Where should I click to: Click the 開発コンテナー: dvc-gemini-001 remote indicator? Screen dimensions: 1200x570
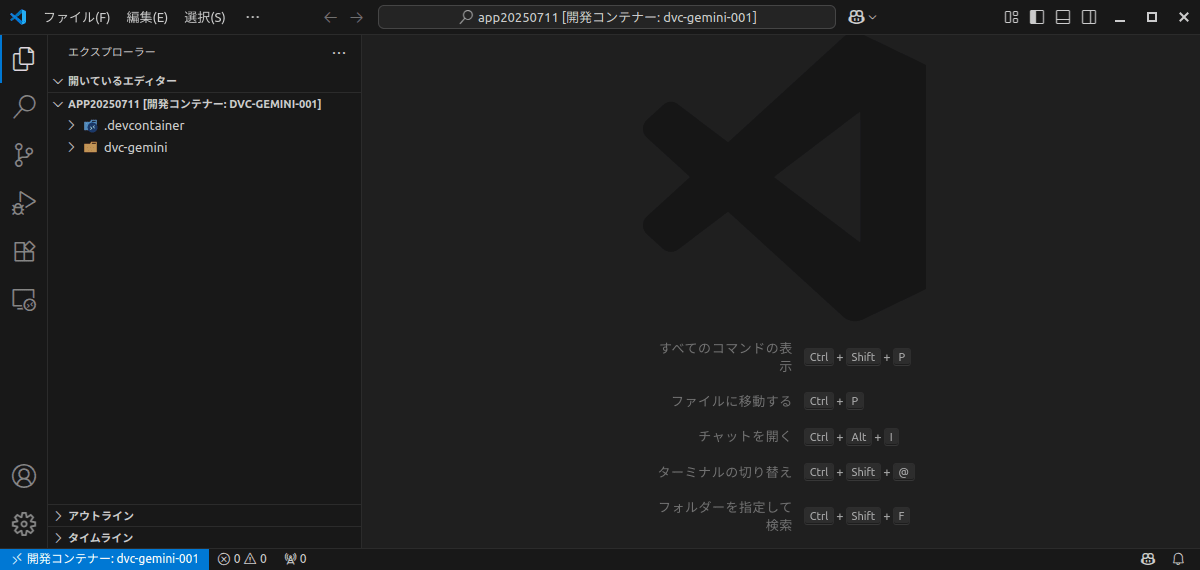tap(105, 559)
